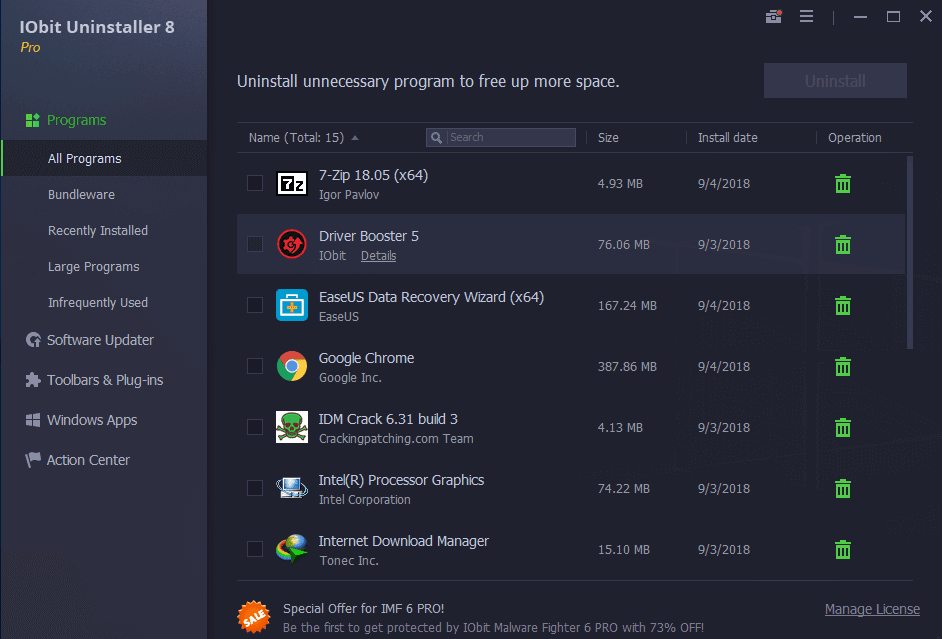Click the trash icon for Internet Download Manager
Image resolution: width=942 pixels, height=639 pixels.
[x=843, y=550]
